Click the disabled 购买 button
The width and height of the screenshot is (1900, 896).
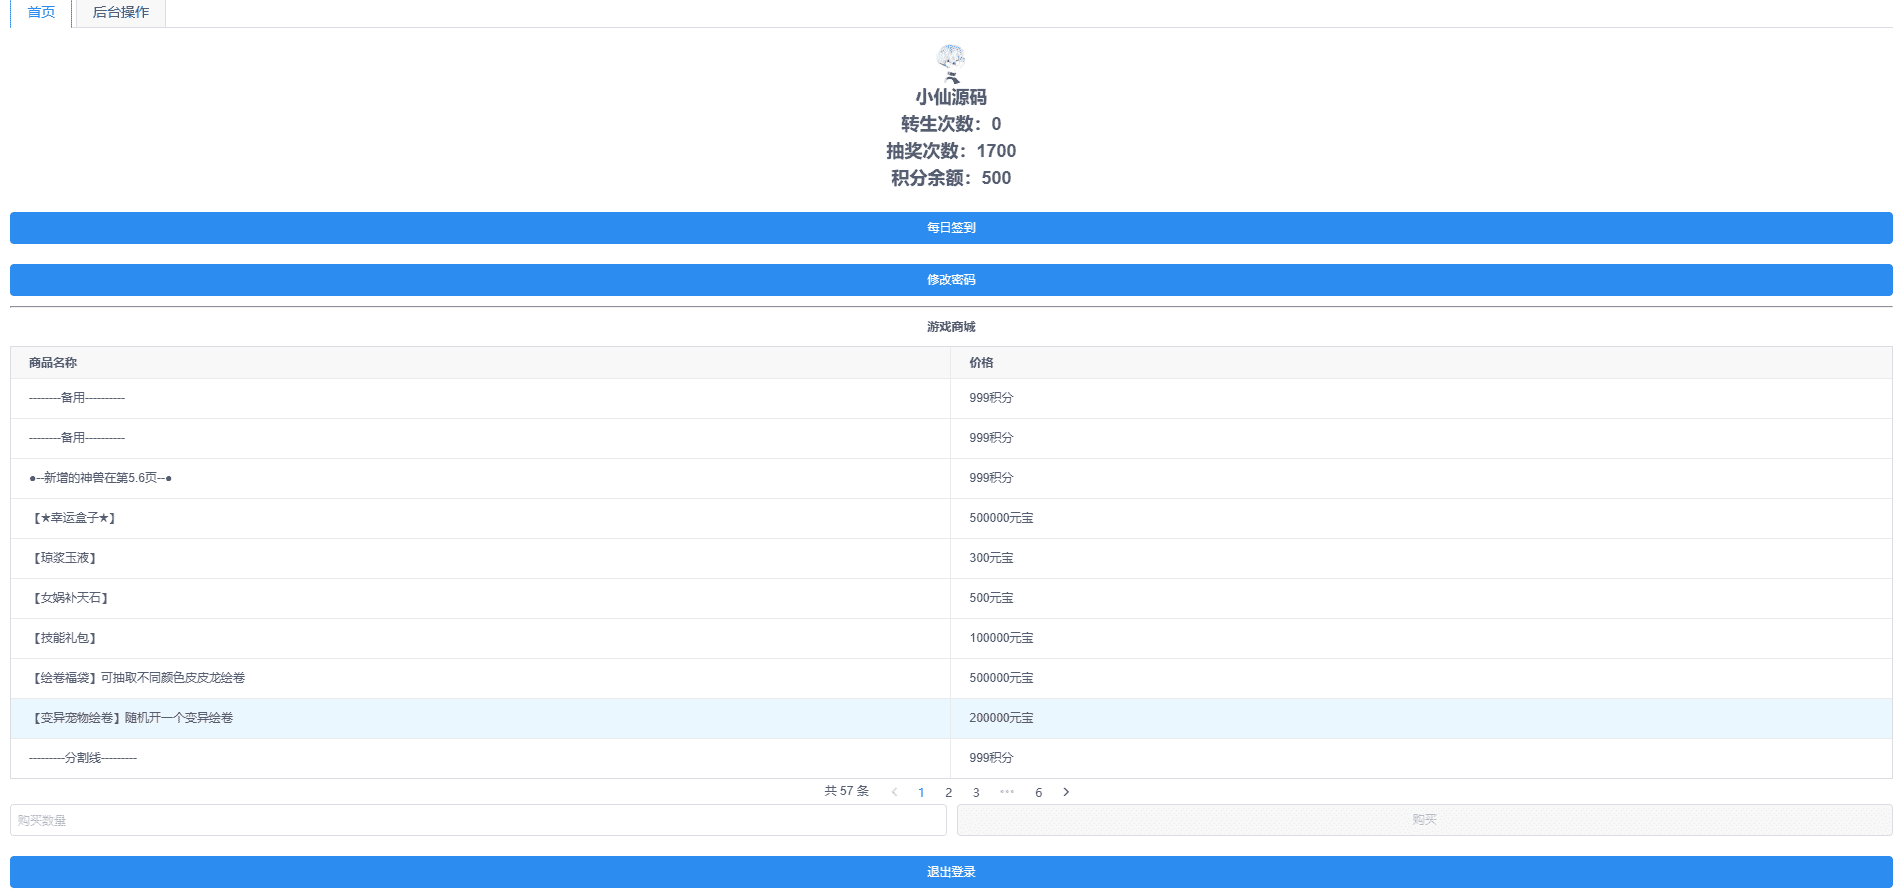(1425, 820)
